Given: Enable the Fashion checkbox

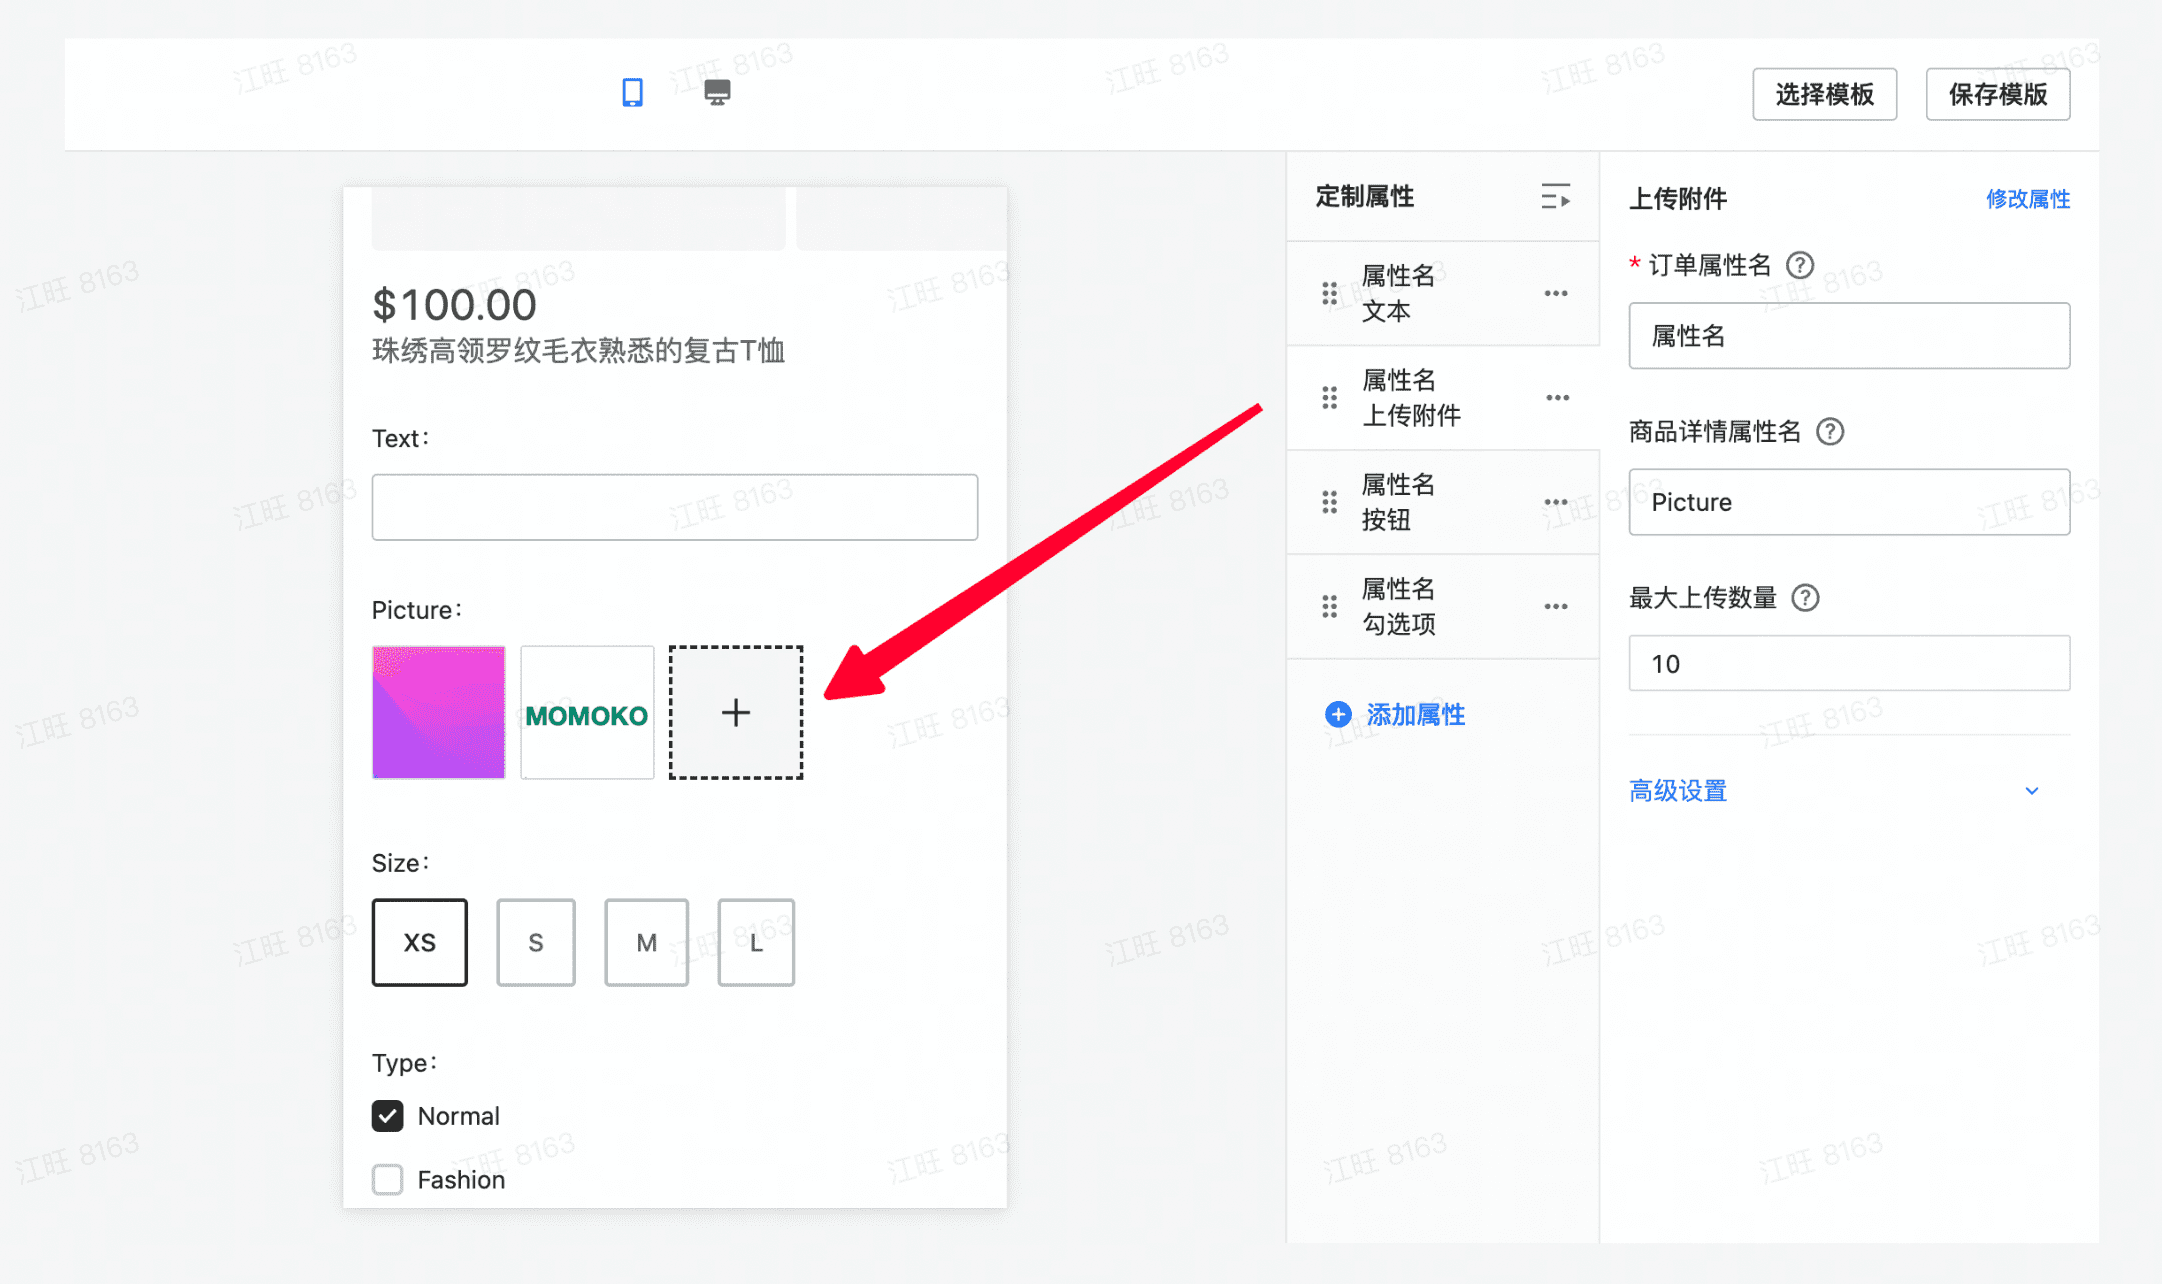Looking at the screenshot, I should click(387, 1179).
